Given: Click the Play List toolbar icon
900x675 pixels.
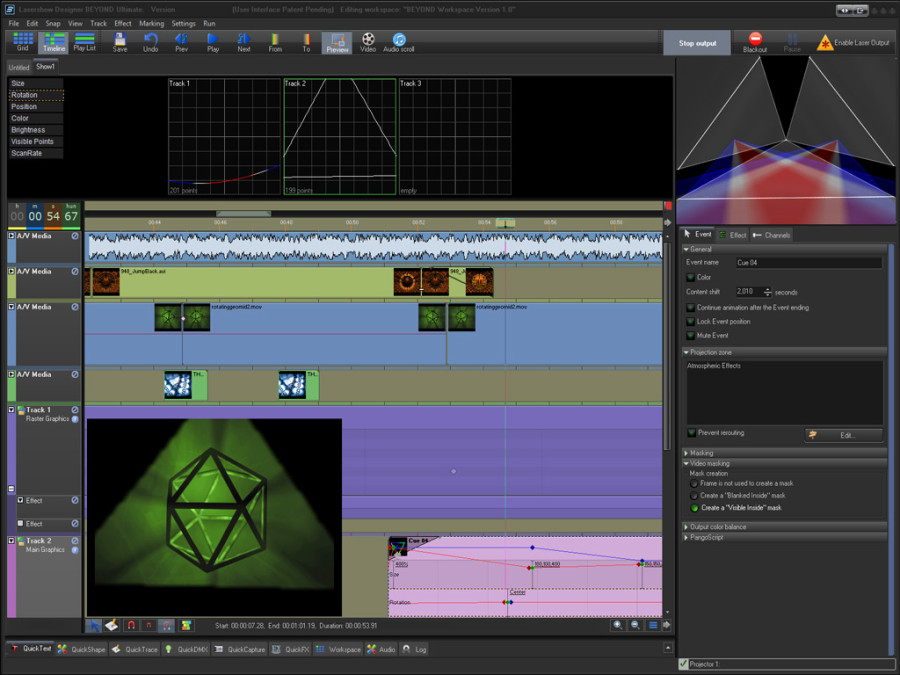Looking at the screenshot, I should pos(85,41).
